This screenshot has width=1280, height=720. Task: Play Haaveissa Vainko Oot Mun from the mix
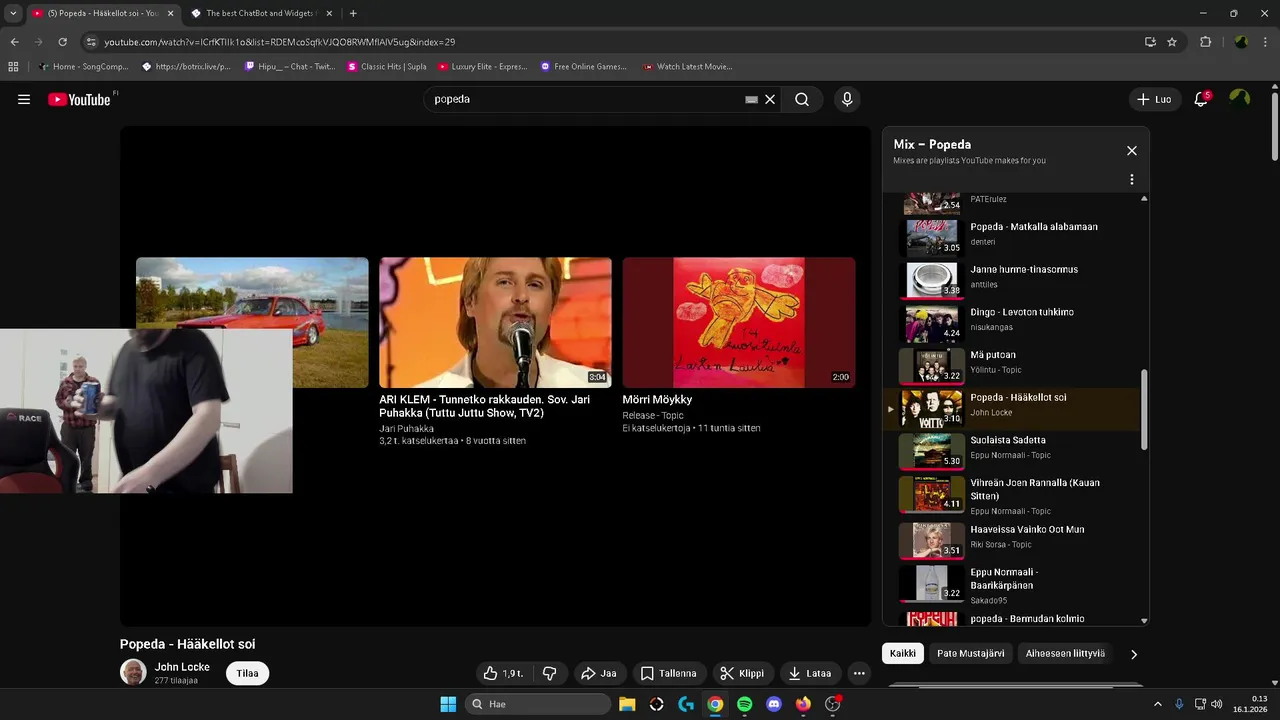coord(1010,540)
